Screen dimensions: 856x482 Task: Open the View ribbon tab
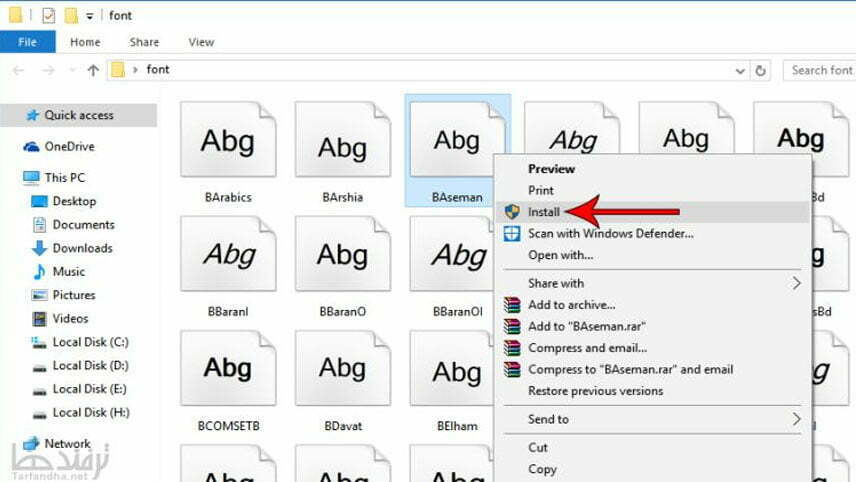point(201,42)
